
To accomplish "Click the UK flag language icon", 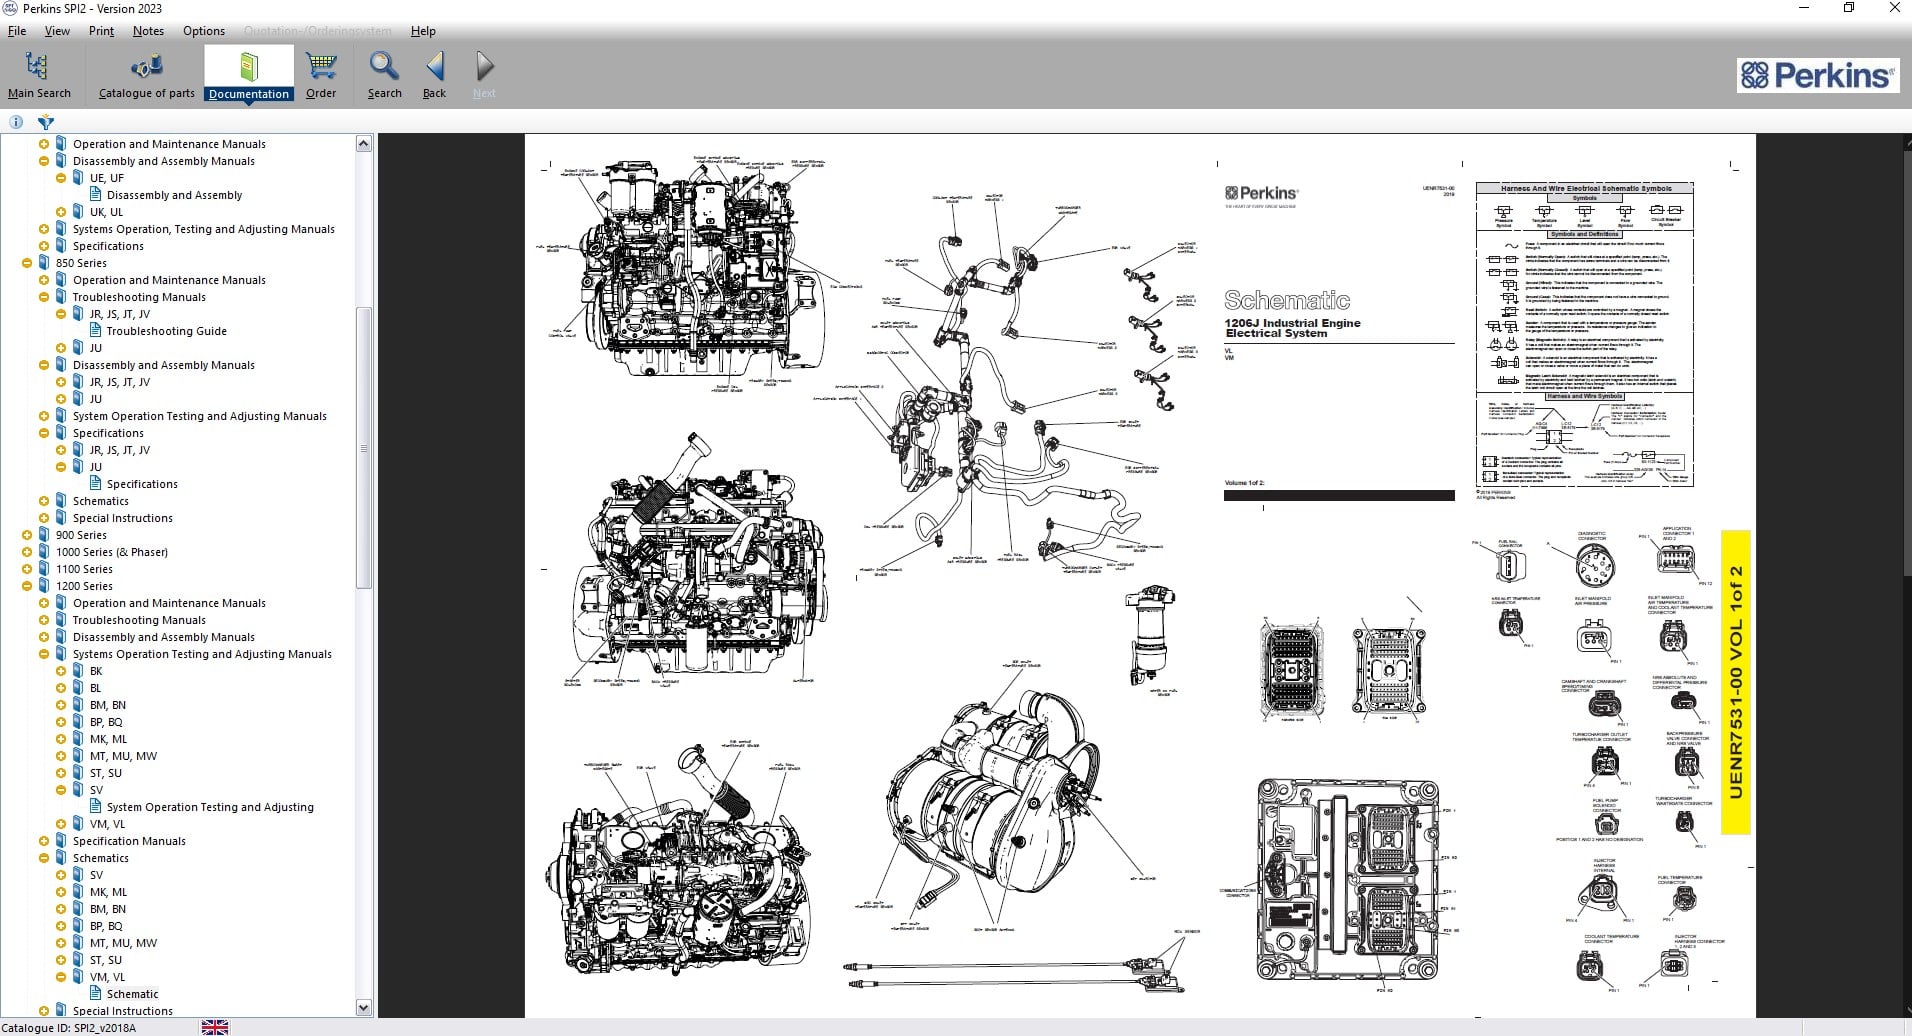I will pos(215,1027).
